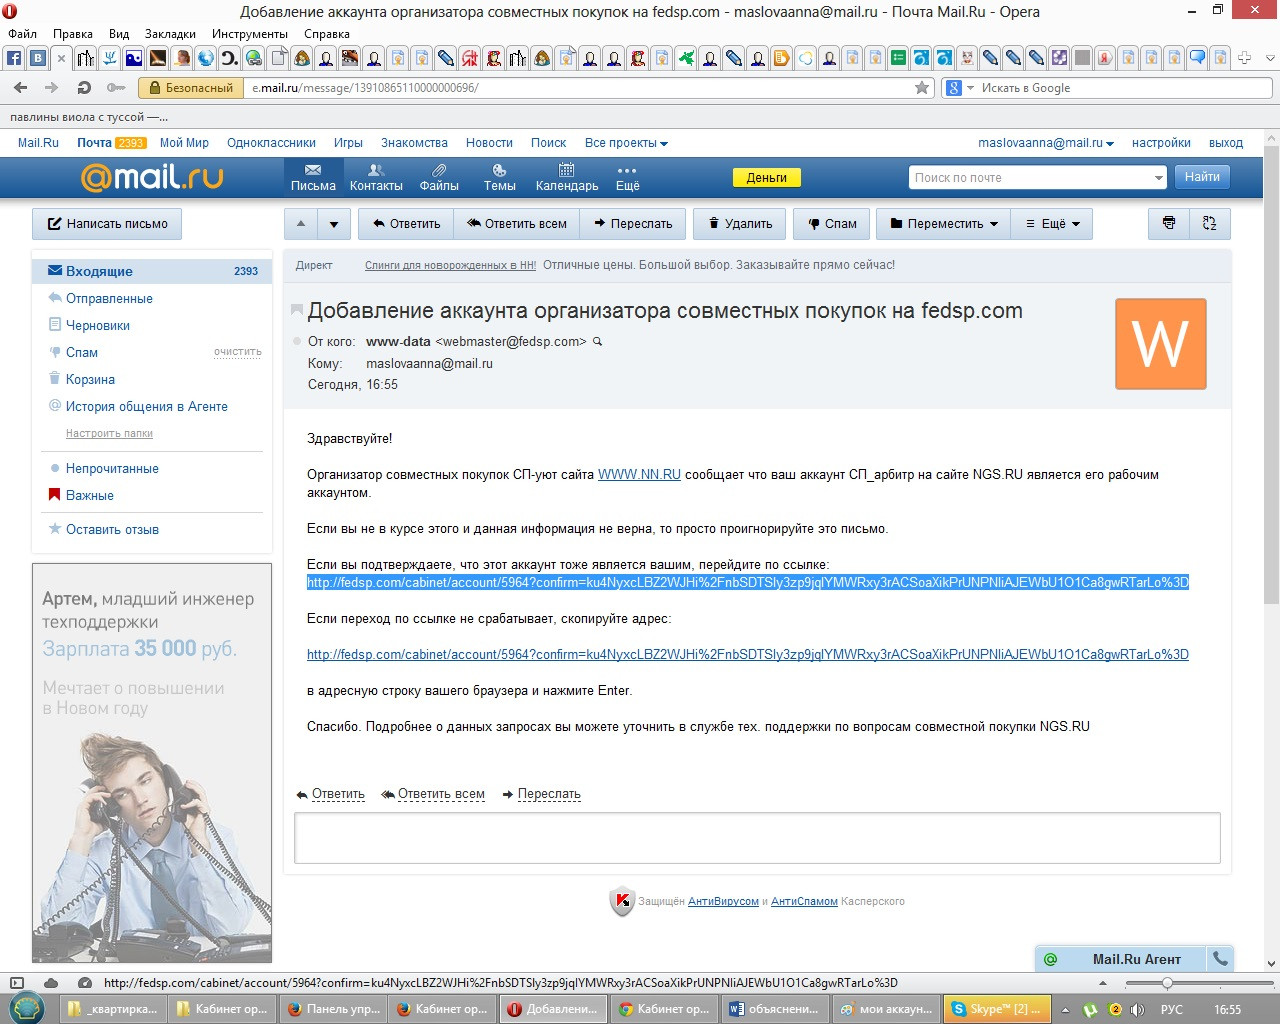Search messages from sender magnifier icon
The height and width of the screenshot is (1024, 1280).
pos(598,342)
